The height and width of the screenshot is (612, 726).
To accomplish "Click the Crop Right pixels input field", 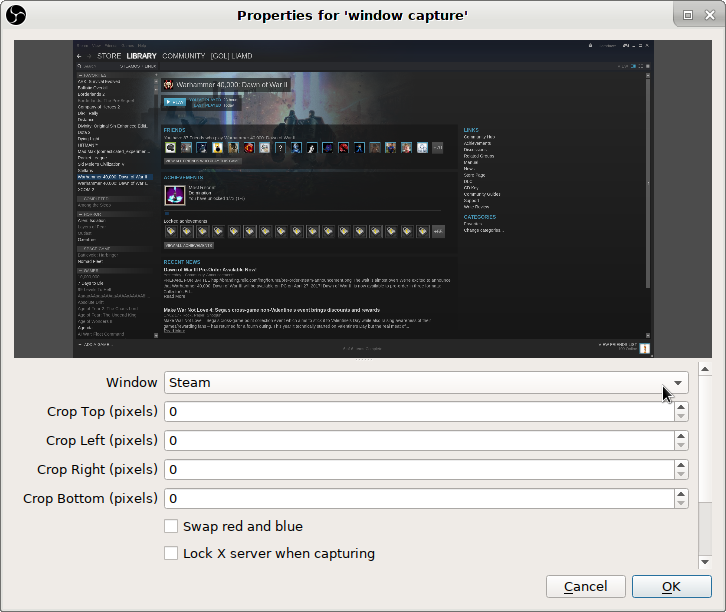I will 419,469.
